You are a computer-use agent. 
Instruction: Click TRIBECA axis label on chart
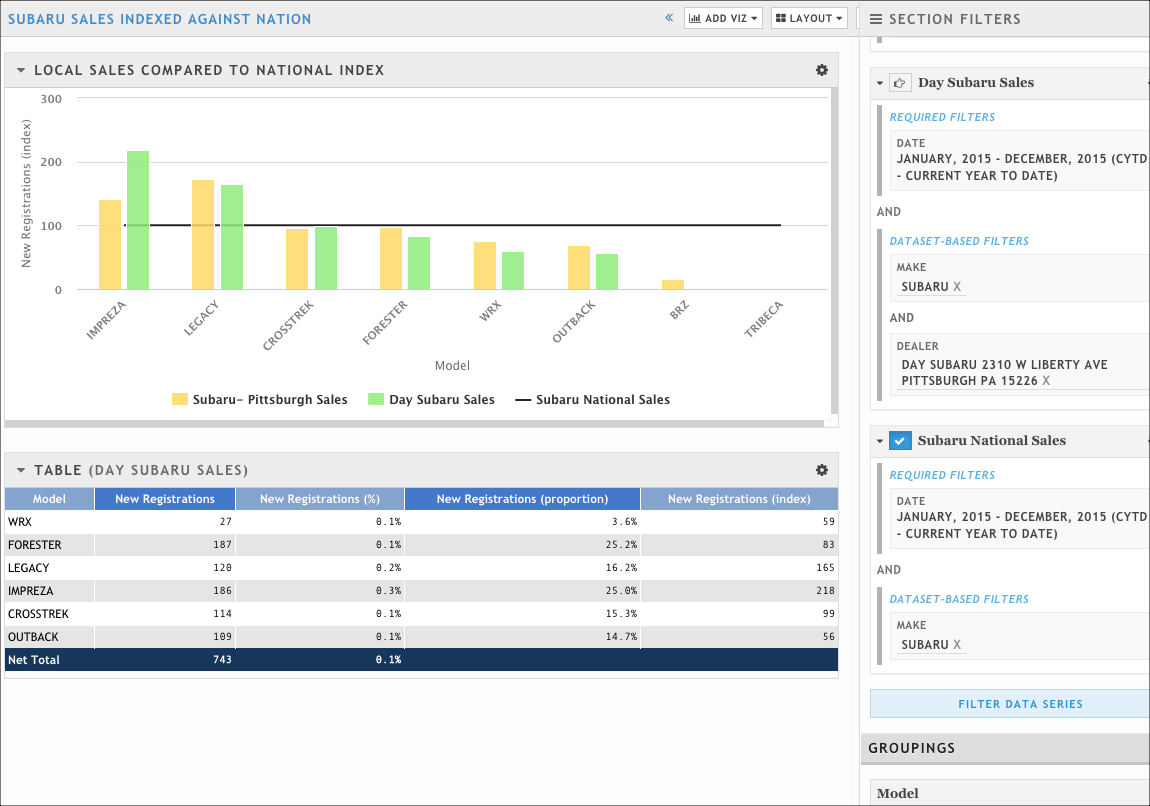(763, 319)
